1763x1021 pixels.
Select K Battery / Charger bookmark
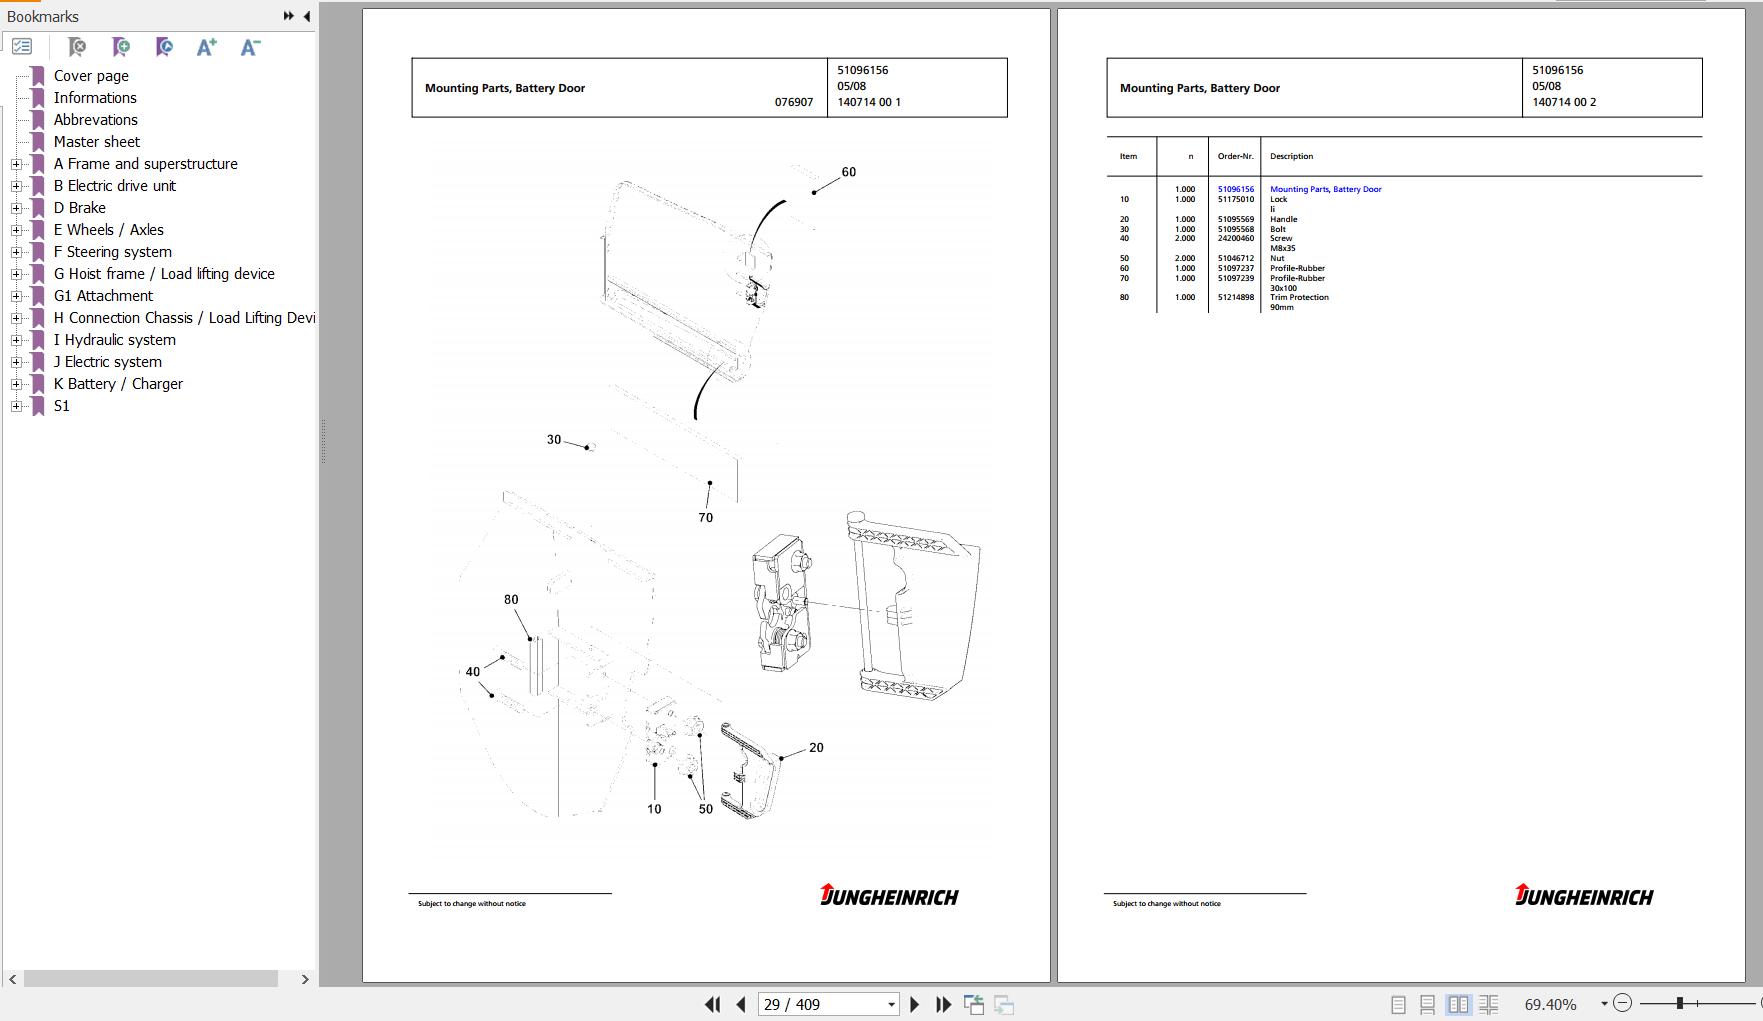click(118, 384)
